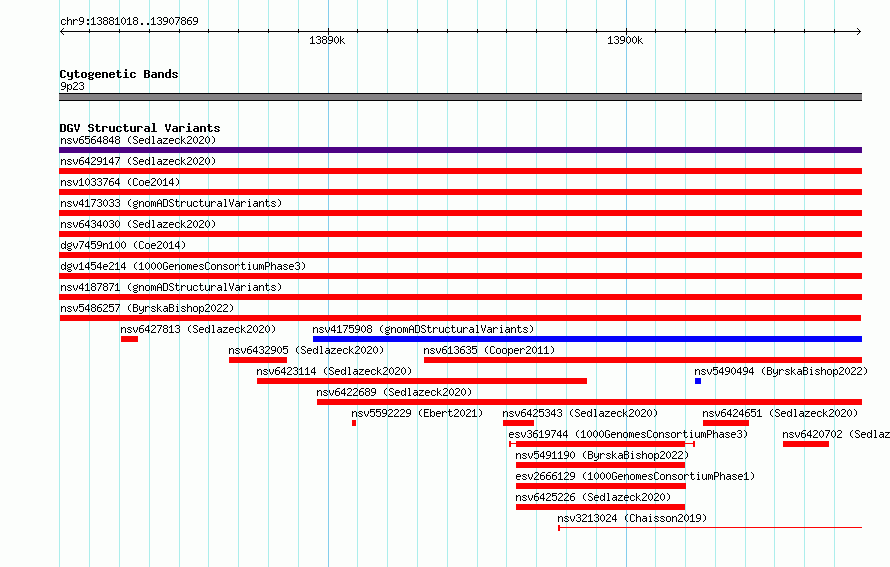Image resolution: width=890 pixels, height=567 pixels.
Task: Click the left arrow on the ruler
Action: coord(62,31)
